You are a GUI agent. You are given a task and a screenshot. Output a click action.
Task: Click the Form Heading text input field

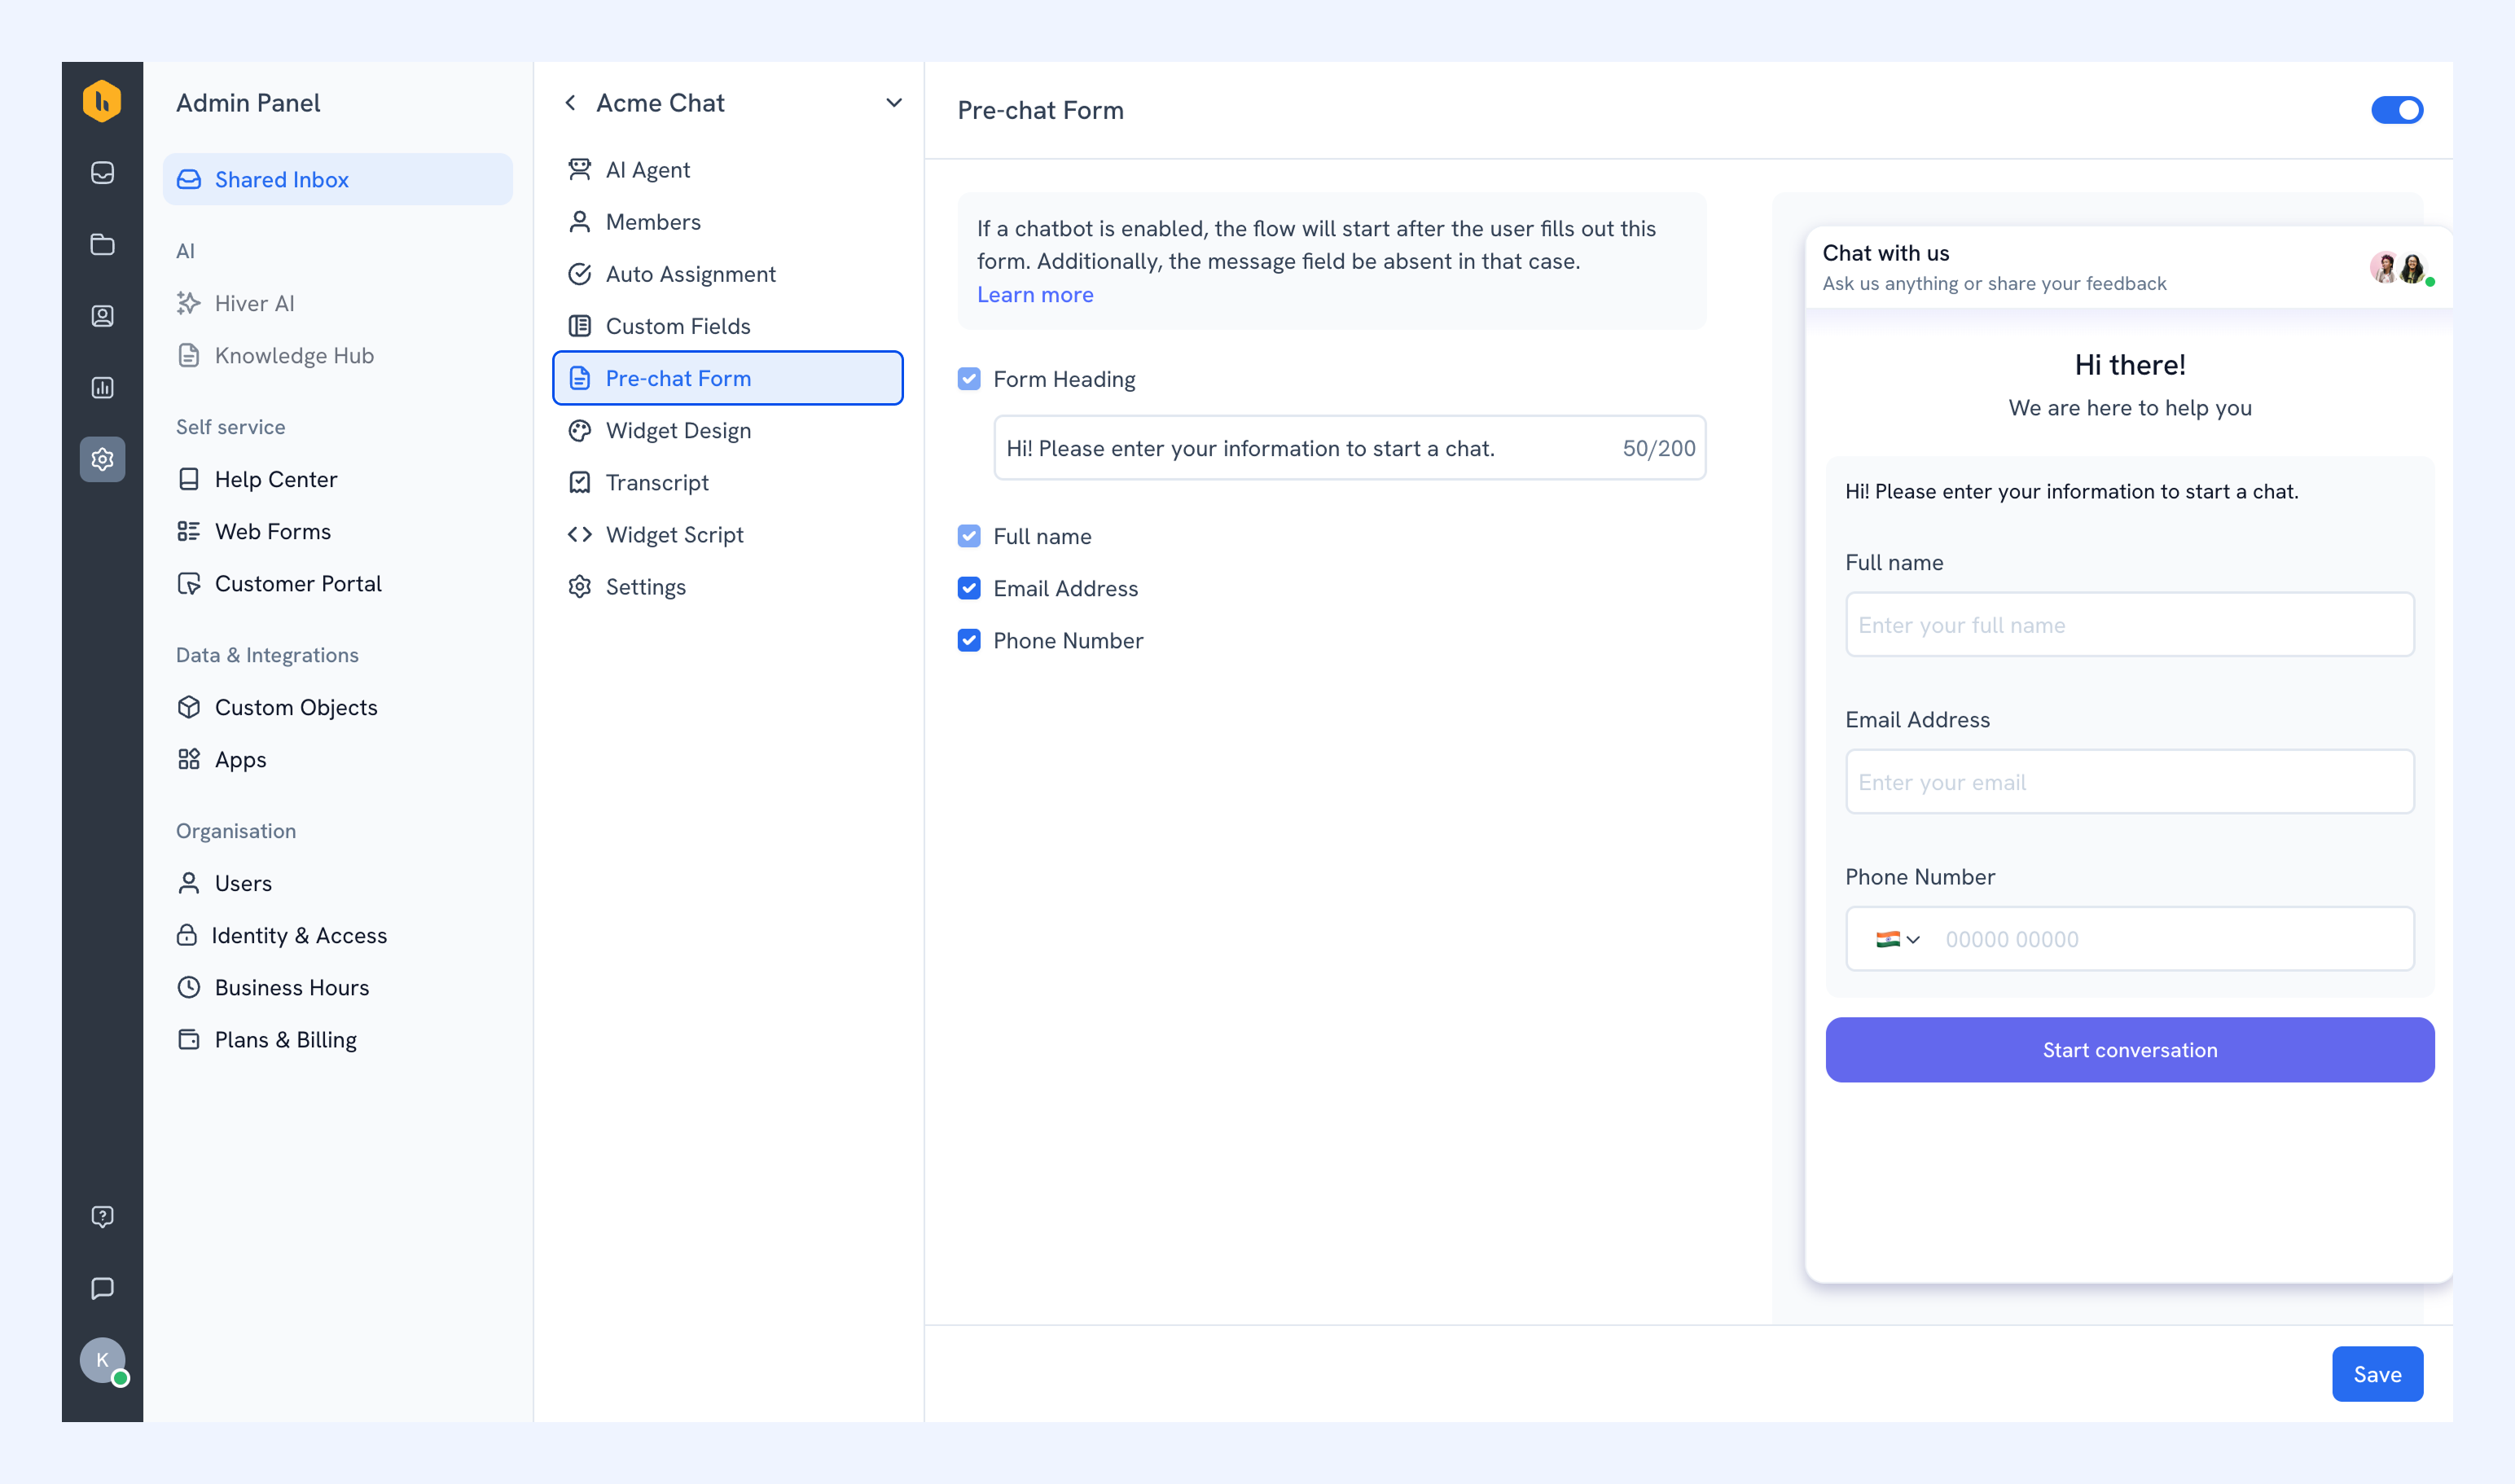point(1349,448)
